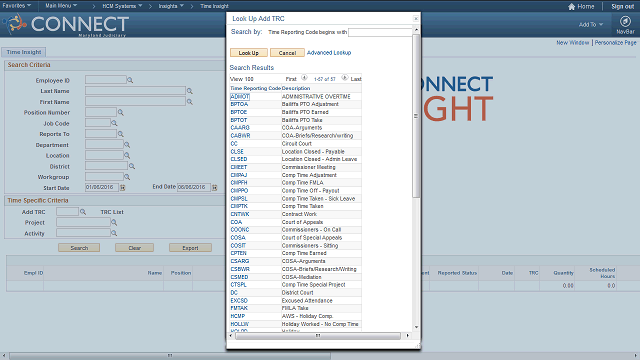The image size is (640, 360).
Task: Click the Look Up button
Action: (249, 53)
